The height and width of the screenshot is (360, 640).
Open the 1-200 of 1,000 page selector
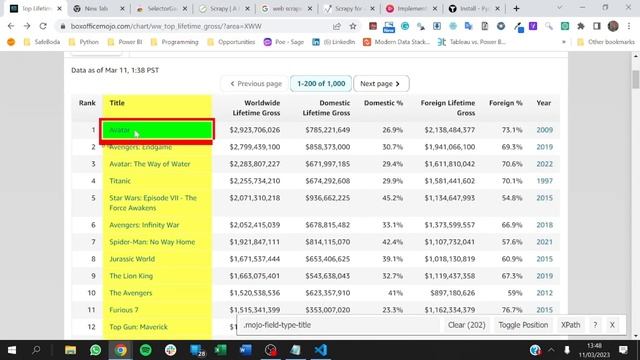321,84
